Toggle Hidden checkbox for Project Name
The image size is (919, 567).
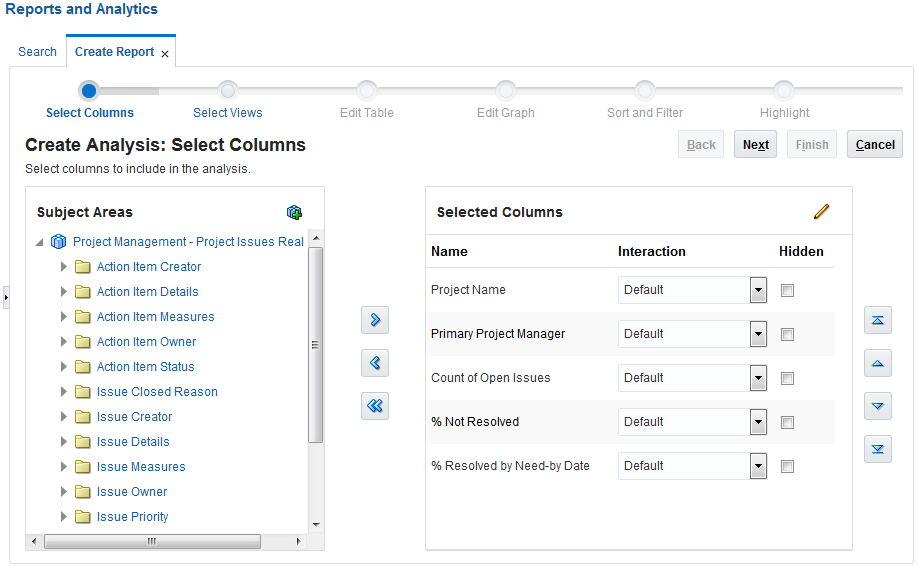tap(787, 290)
